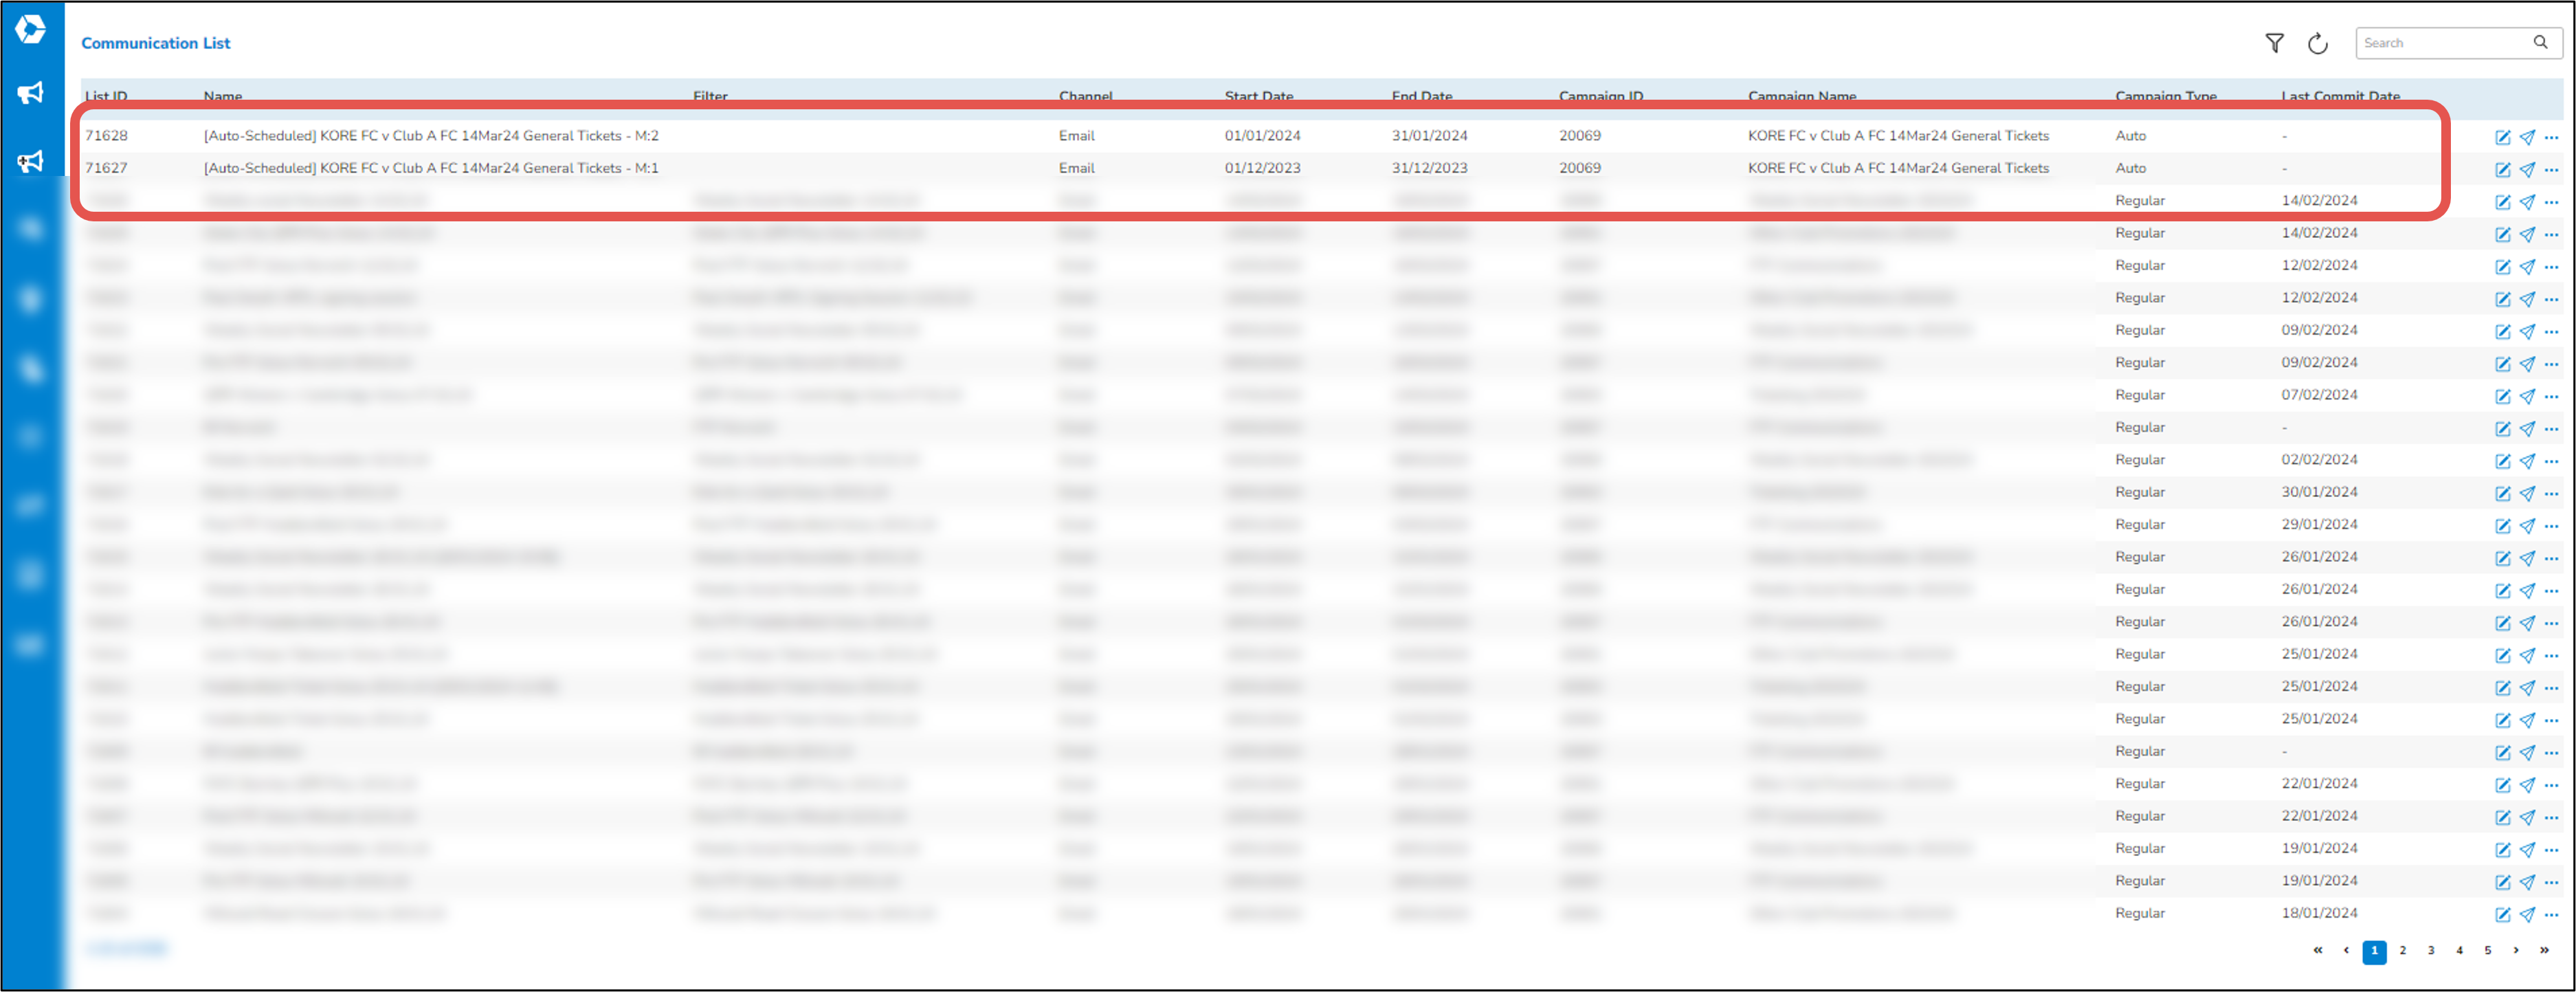Click the Communication List page title

click(x=155, y=43)
